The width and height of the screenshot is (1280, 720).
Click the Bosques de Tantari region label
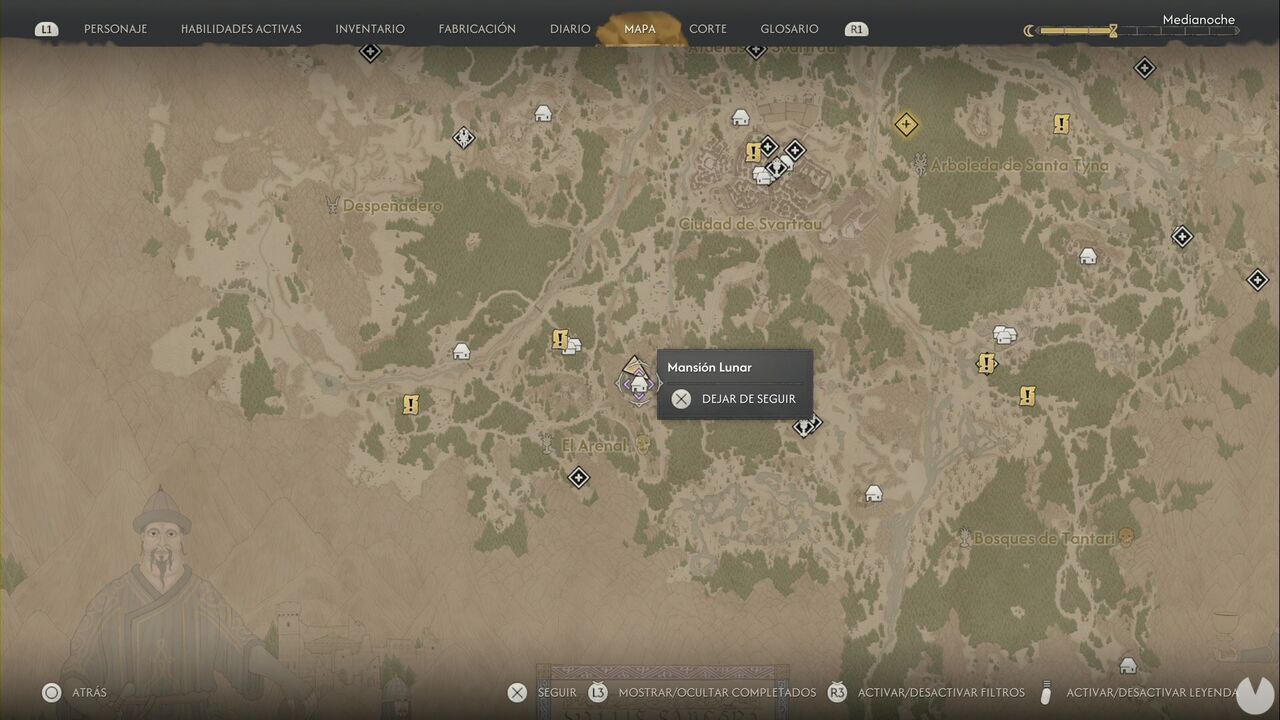pos(1044,539)
